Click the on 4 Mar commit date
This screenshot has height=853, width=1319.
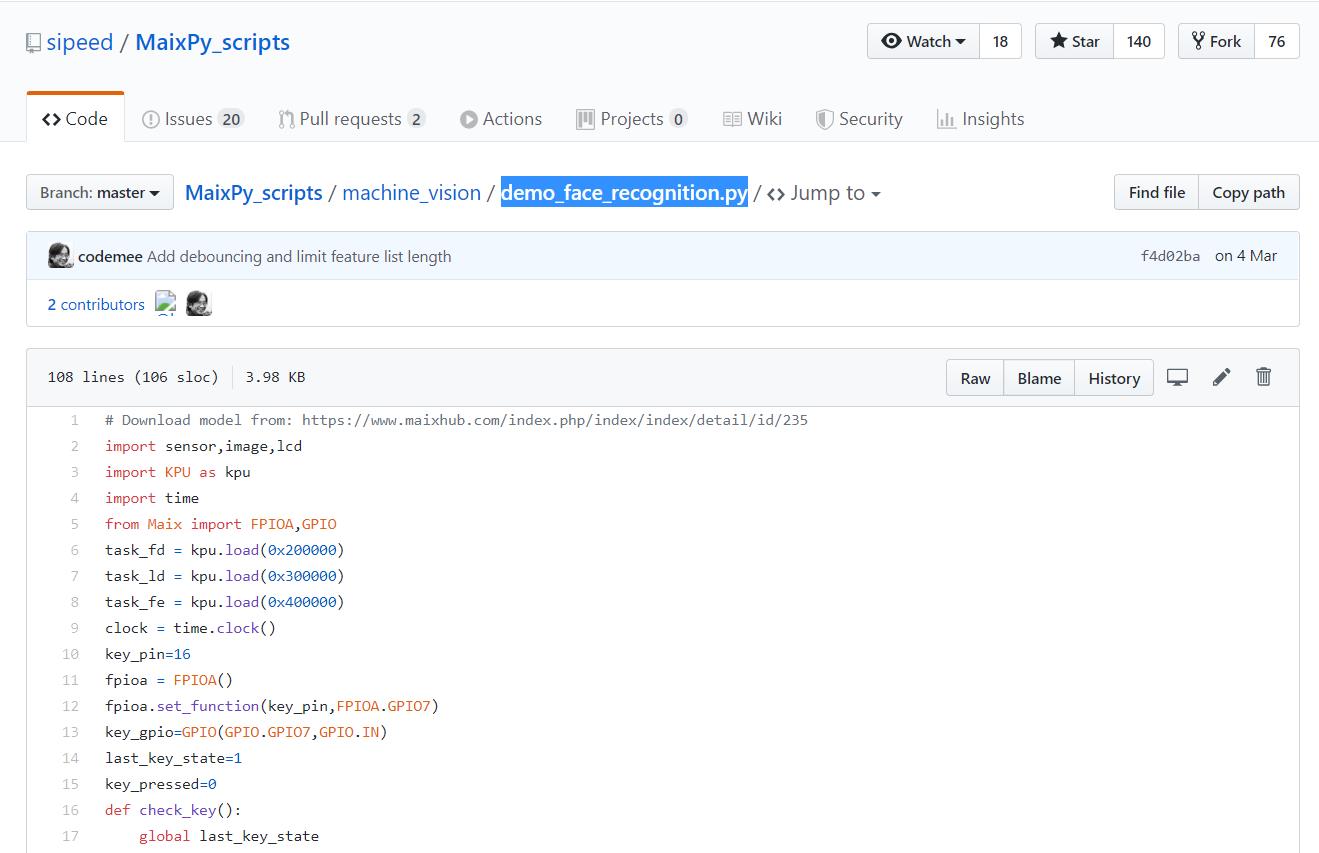[x=1246, y=256]
